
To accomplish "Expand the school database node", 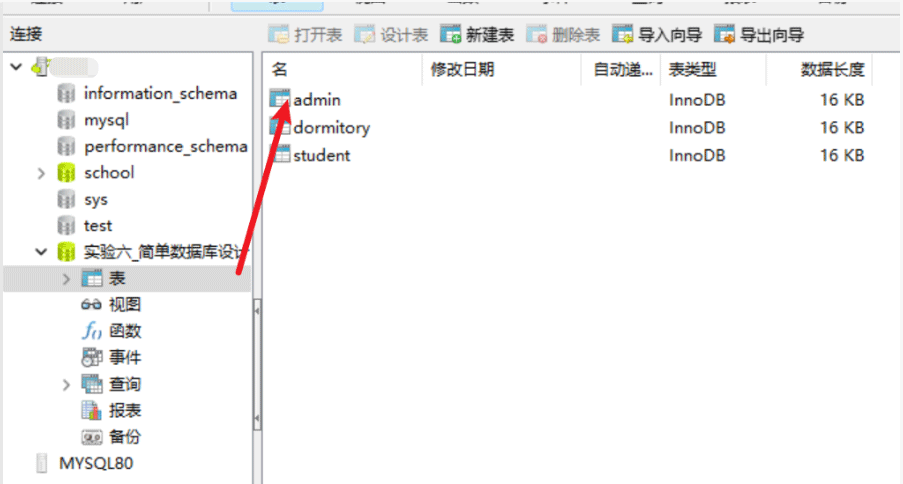I will point(41,173).
